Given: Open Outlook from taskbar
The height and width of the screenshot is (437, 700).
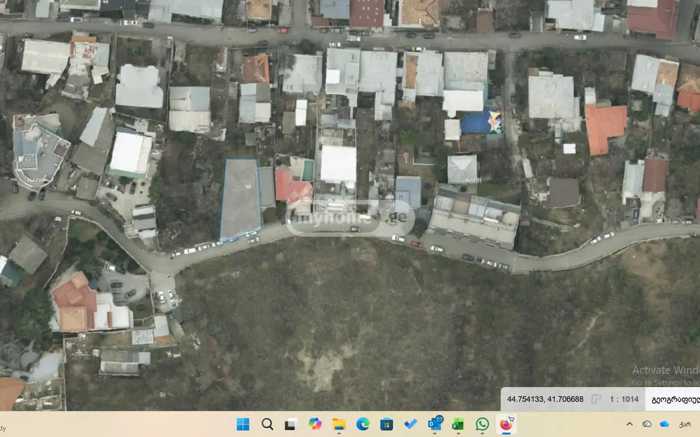Looking at the screenshot, I should click(434, 424).
